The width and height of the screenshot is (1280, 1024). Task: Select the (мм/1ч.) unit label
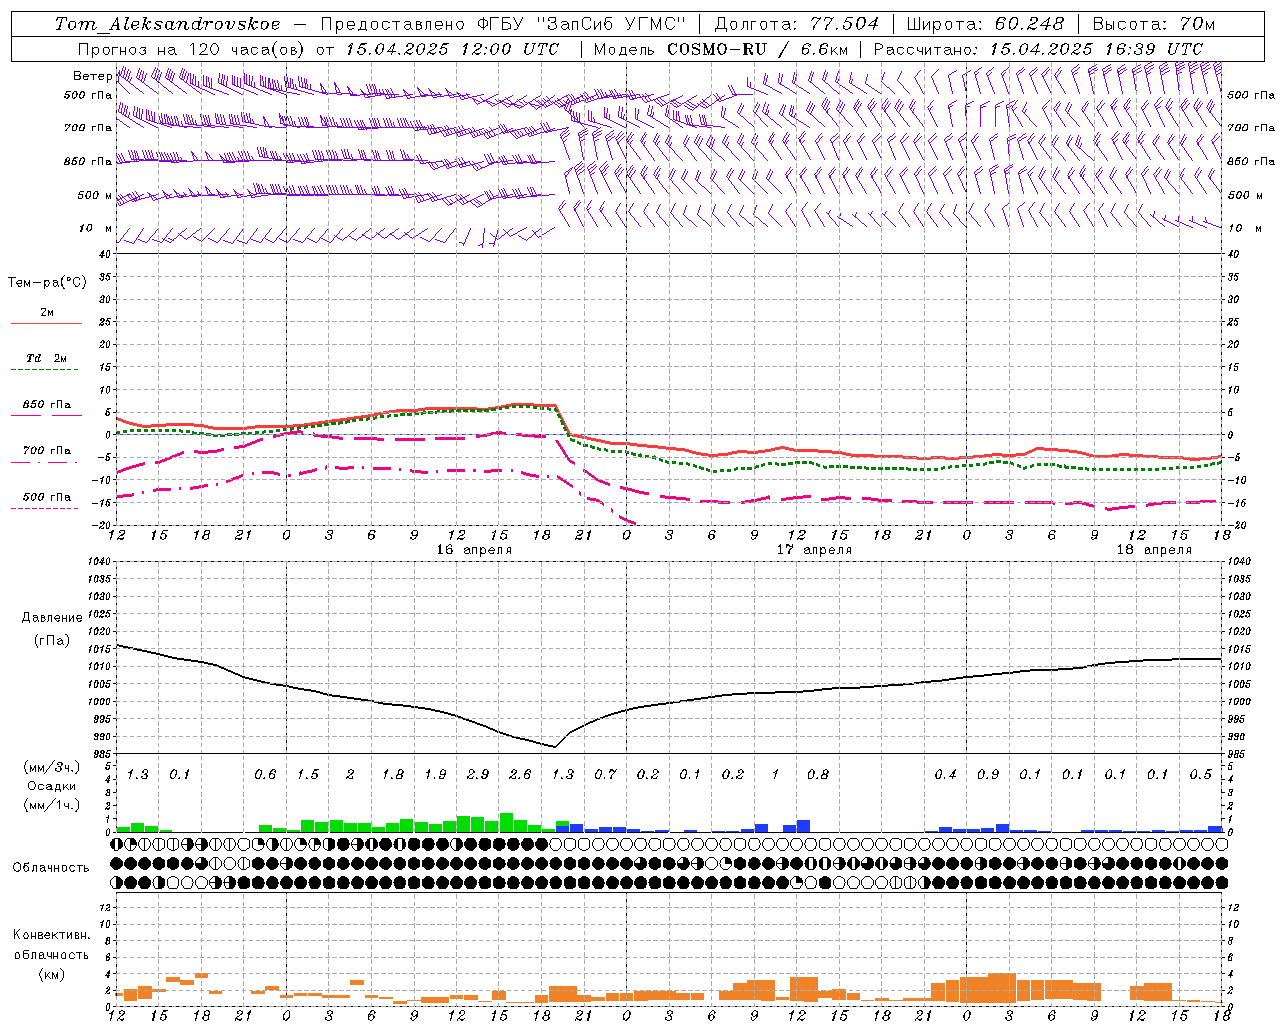(x=51, y=805)
